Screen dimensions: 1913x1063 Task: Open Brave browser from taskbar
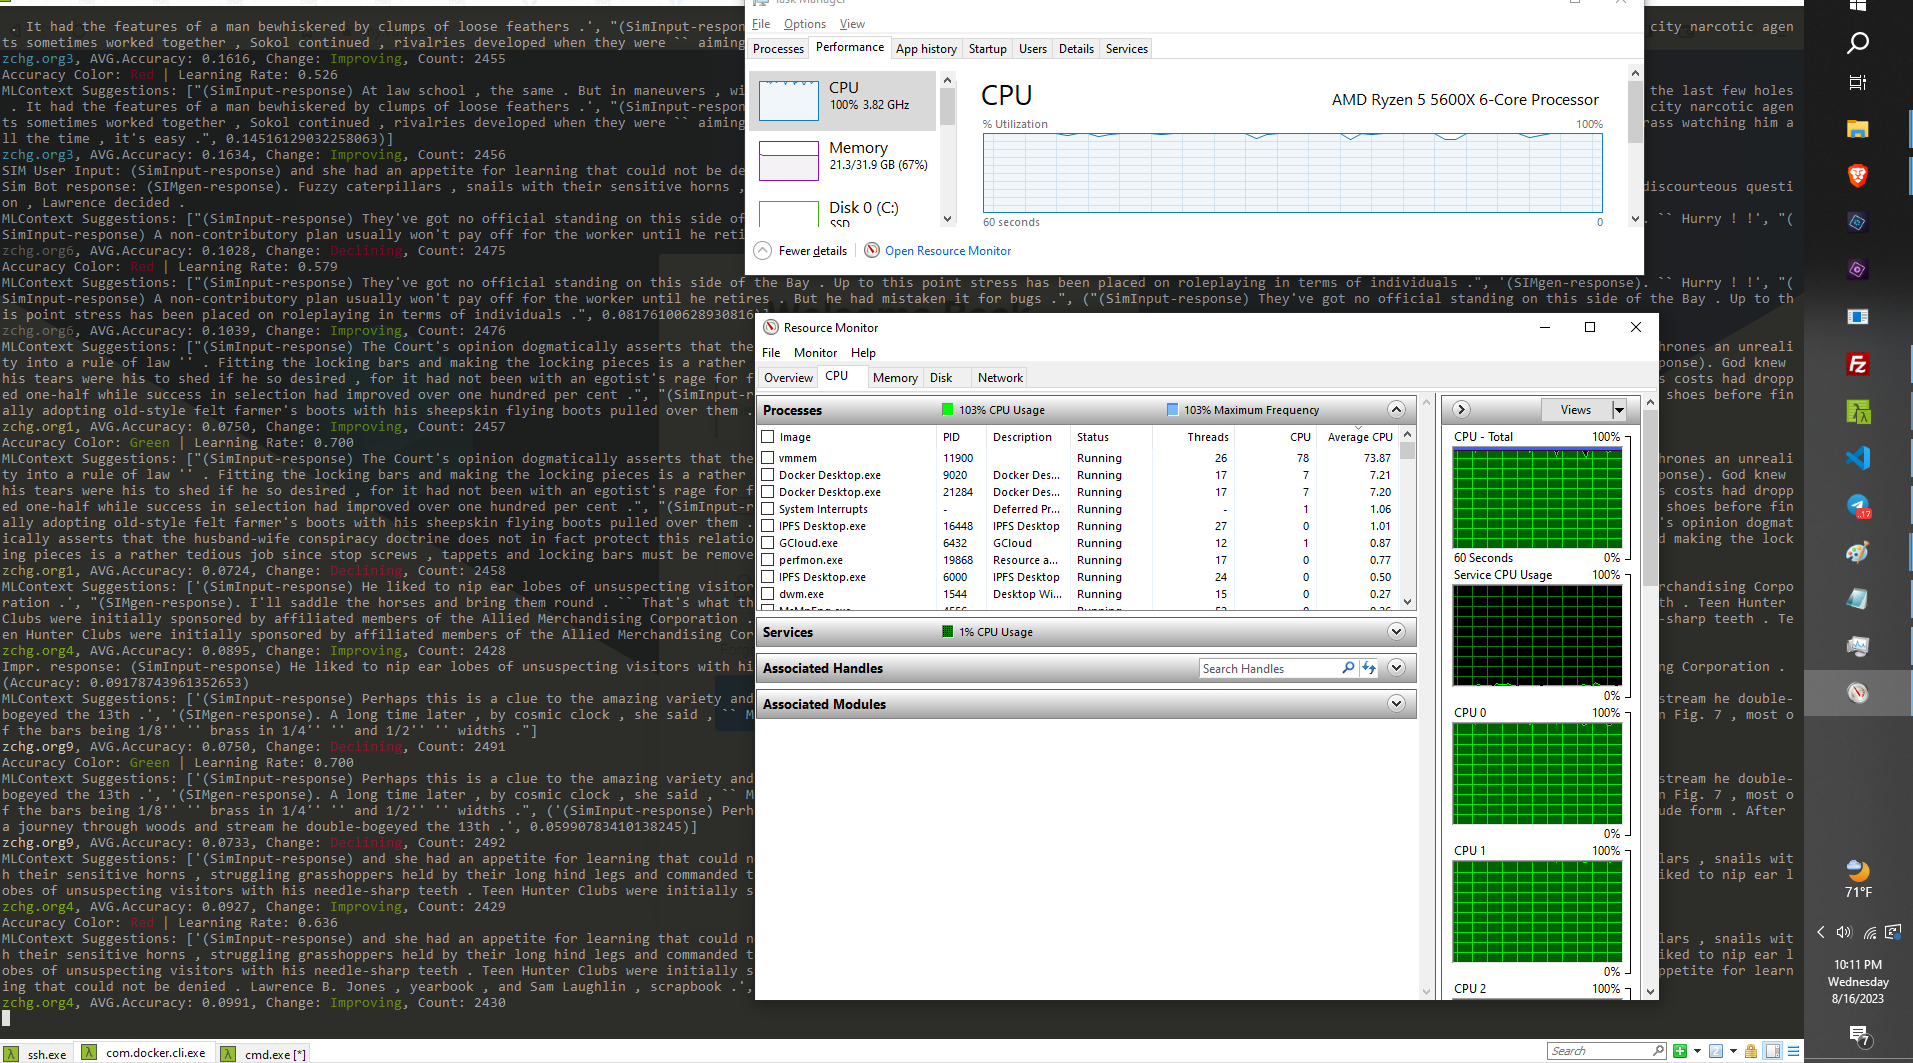1857,176
